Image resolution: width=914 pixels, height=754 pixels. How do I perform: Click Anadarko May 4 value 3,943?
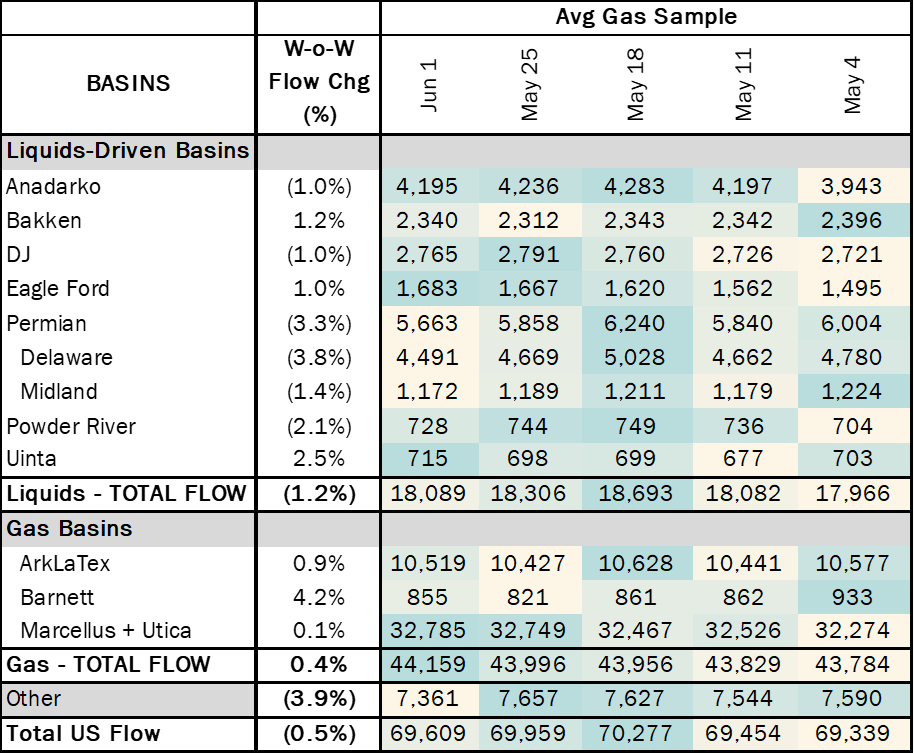pyautogui.click(x=852, y=186)
